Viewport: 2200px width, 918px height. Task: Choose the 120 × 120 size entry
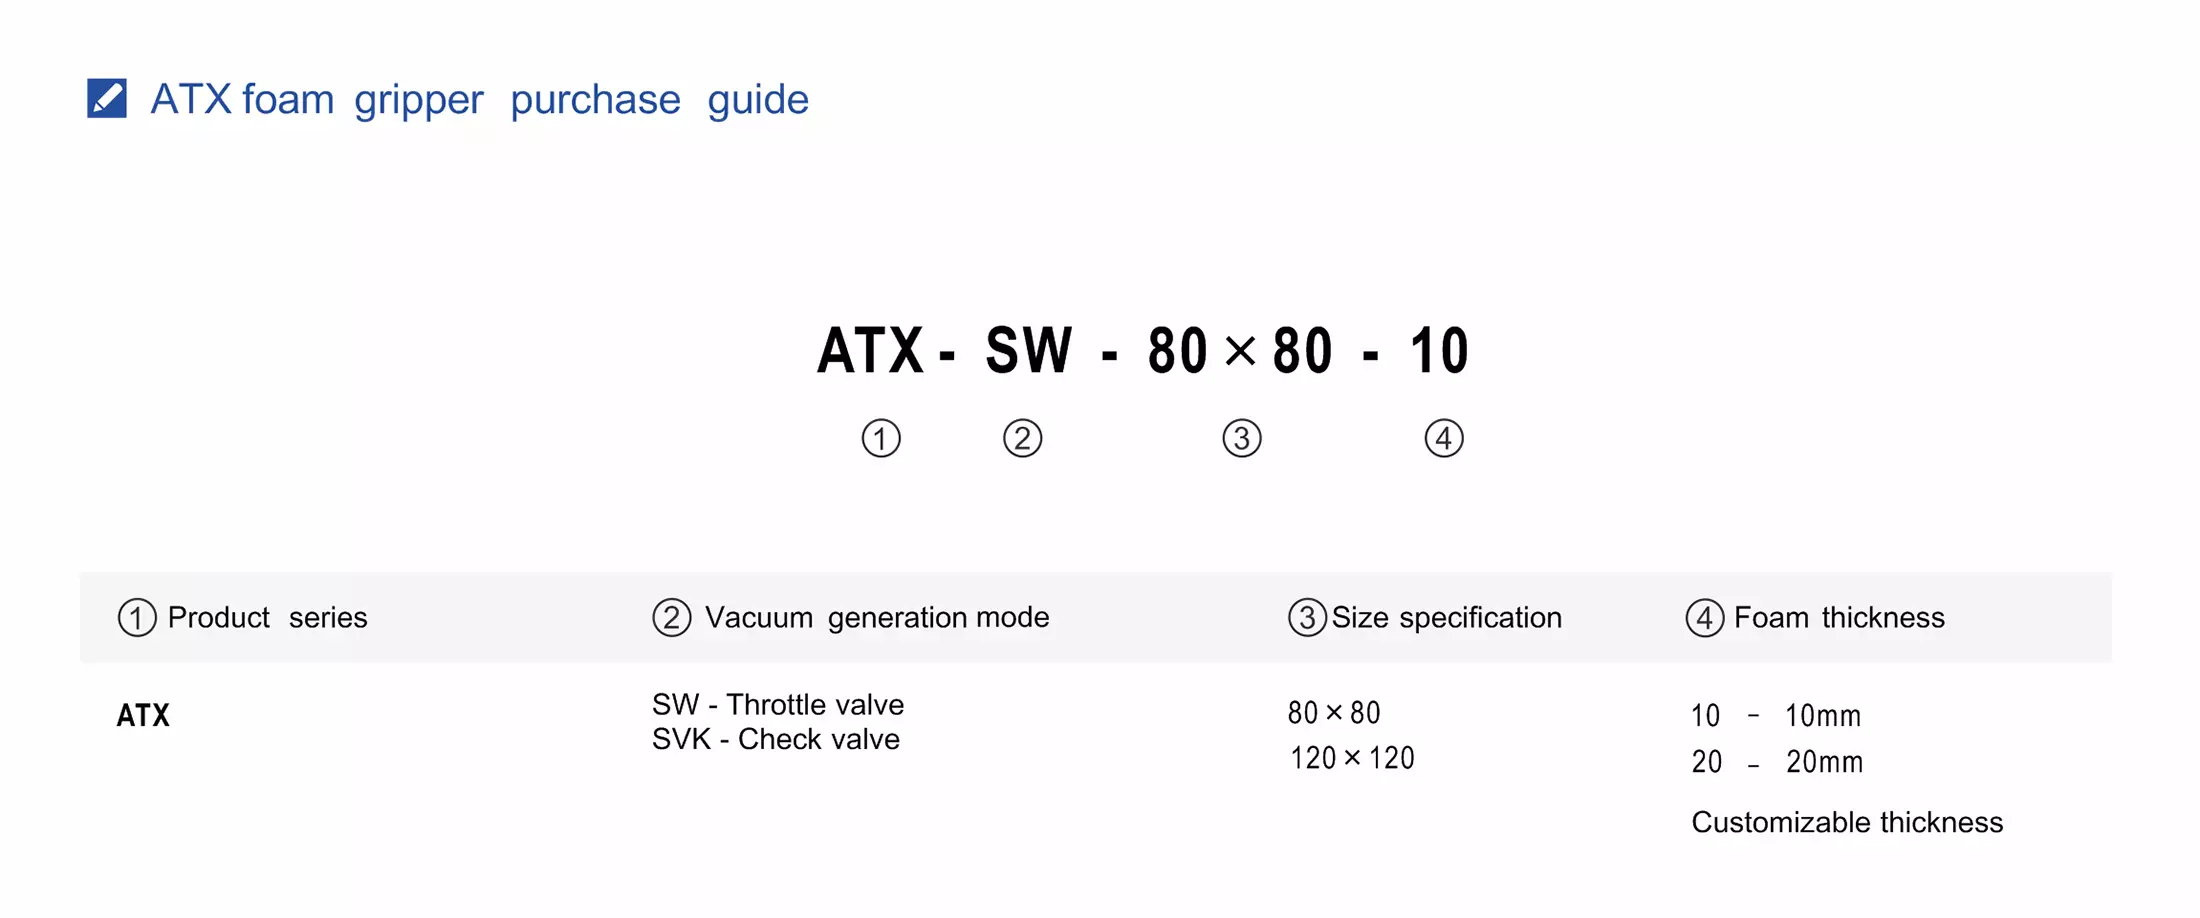coord(1352,758)
